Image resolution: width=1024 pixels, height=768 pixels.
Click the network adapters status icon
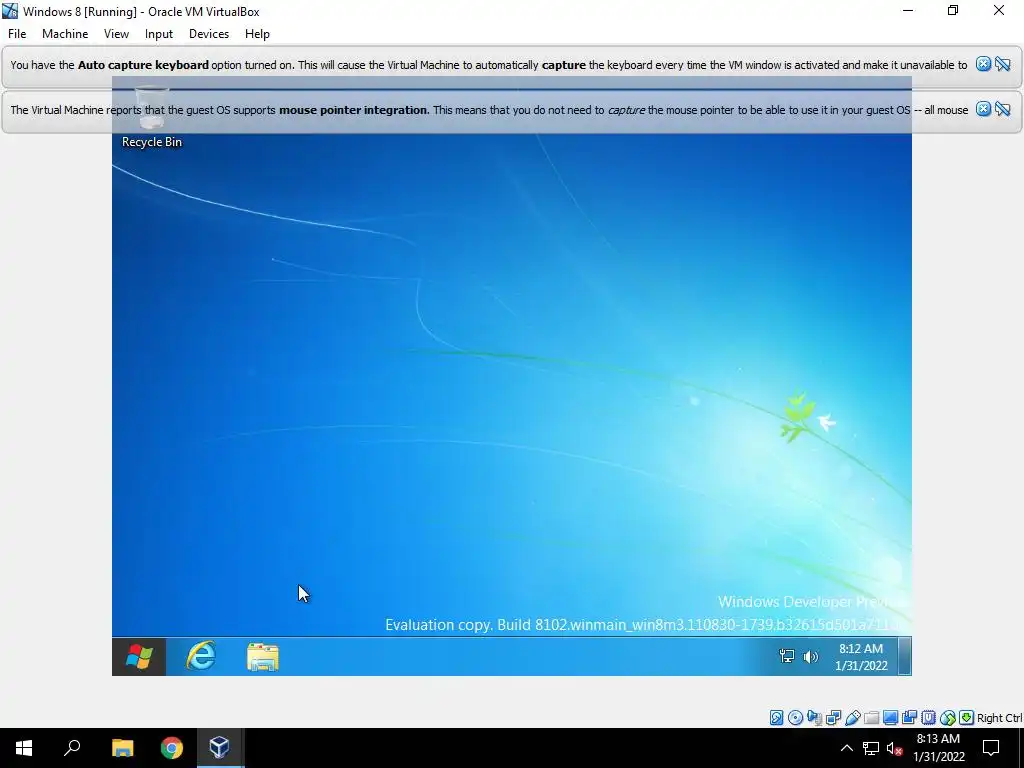click(833, 718)
